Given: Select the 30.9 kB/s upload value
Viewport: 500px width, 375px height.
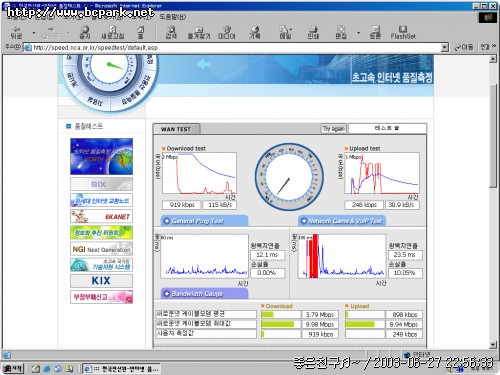Looking at the screenshot, I should pos(402,205).
